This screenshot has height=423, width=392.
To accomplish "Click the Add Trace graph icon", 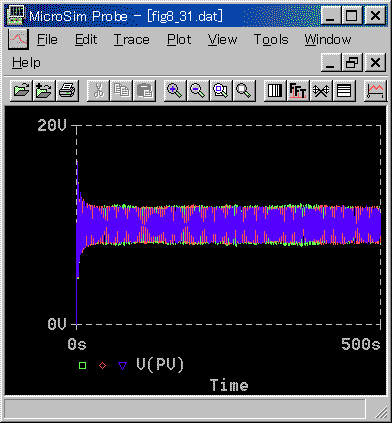I will pyautogui.click(x=375, y=90).
